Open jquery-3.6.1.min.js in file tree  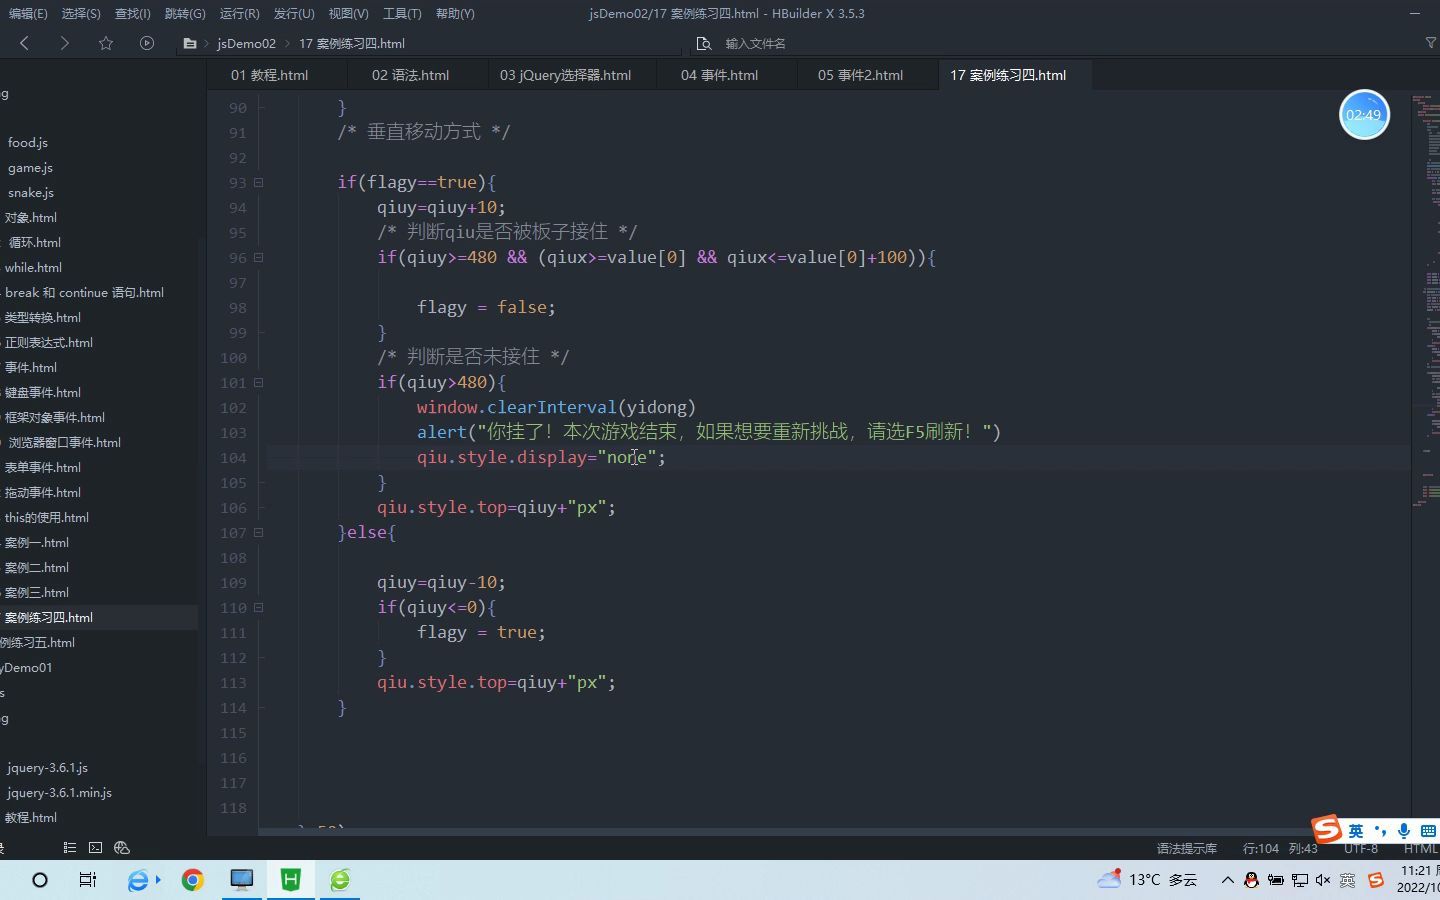(x=59, y=793)
